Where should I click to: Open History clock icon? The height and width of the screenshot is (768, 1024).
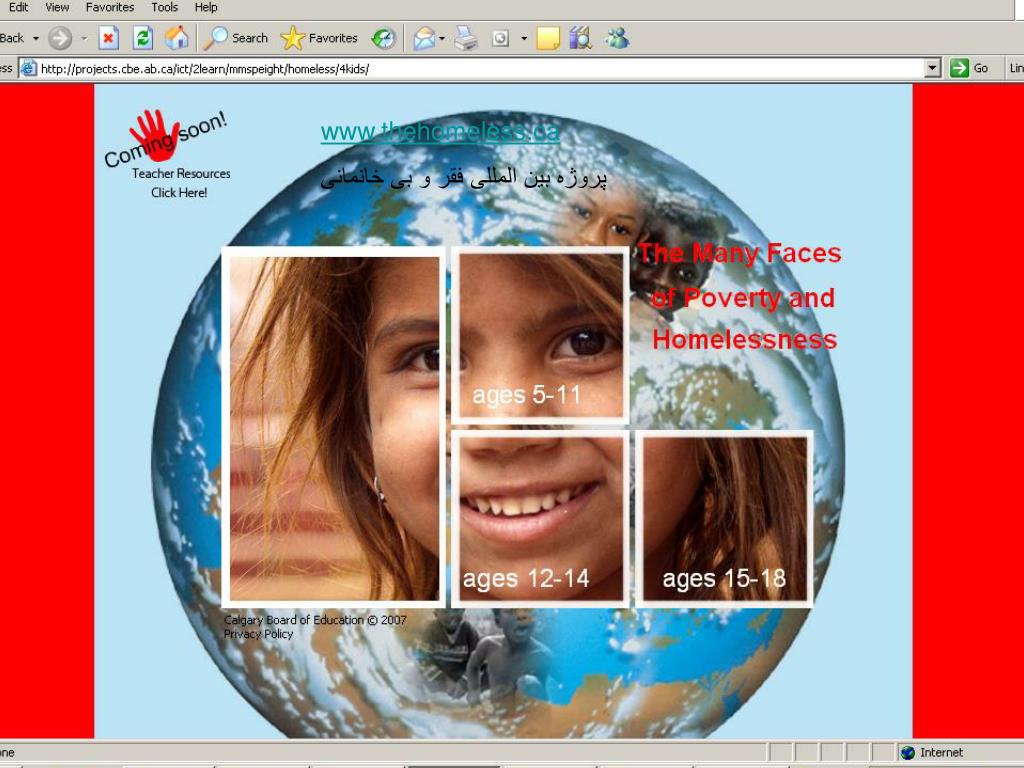click(x=383, y=38)
